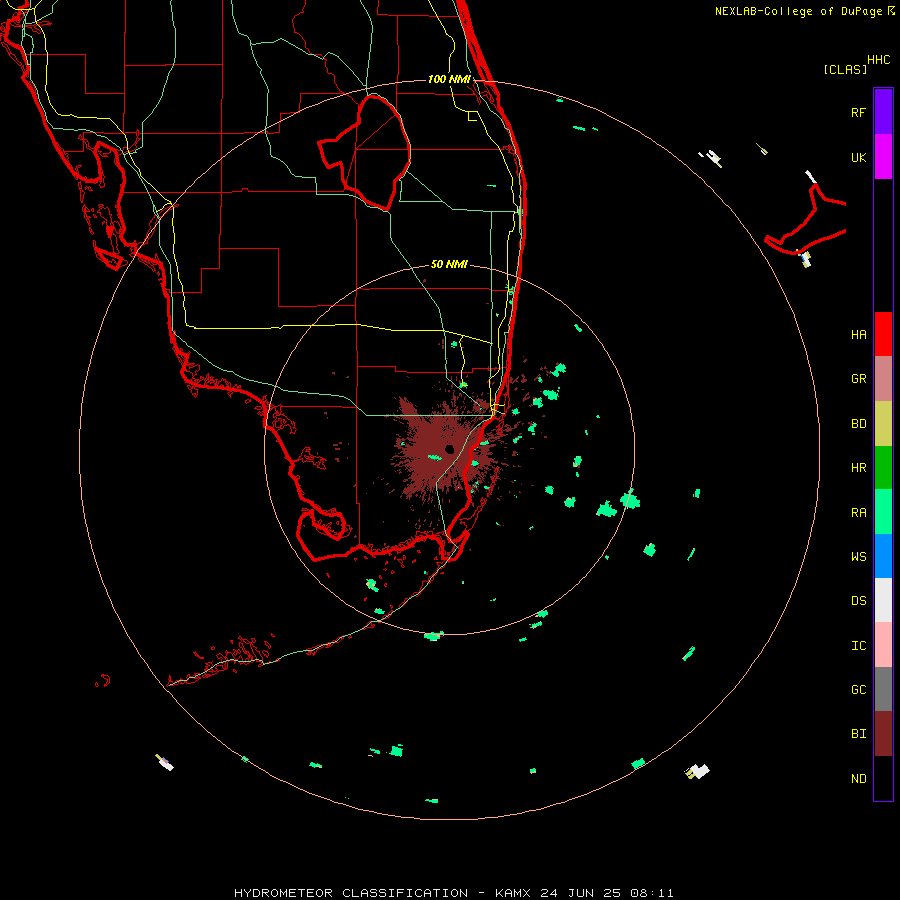900x900 pixels.
Task: Click the "BD" legend label
Action: pos(858,424)
